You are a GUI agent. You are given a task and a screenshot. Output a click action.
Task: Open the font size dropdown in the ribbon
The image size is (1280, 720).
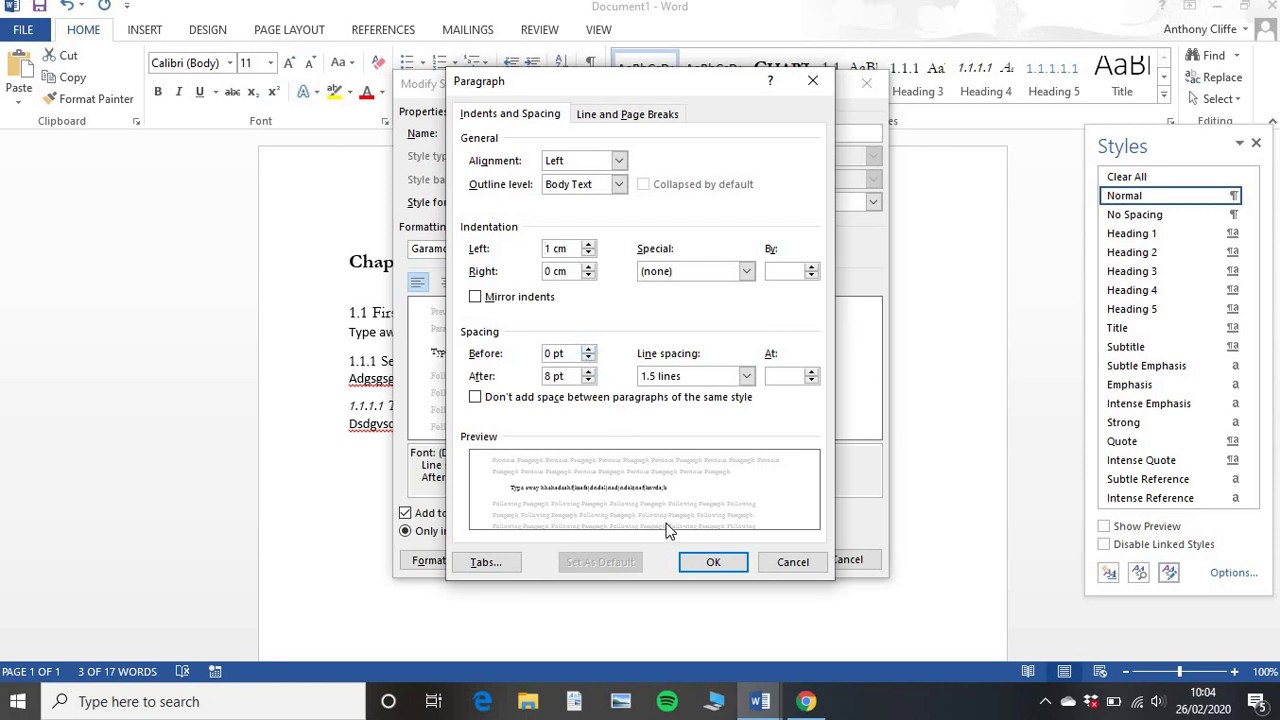(x=270, y=63)
